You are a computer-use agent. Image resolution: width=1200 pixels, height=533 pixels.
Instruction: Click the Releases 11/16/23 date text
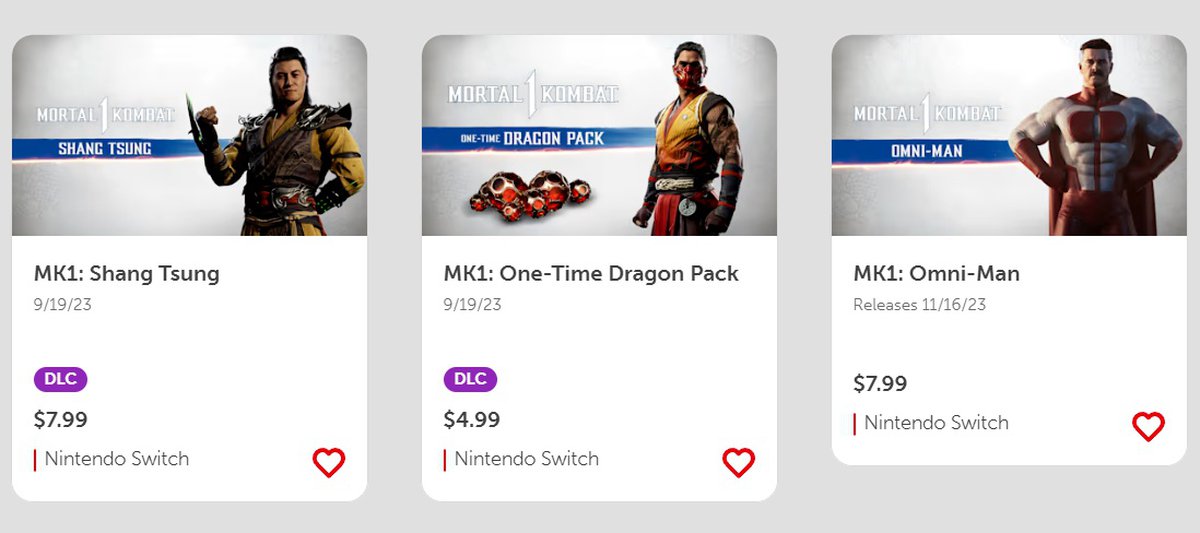919,304
